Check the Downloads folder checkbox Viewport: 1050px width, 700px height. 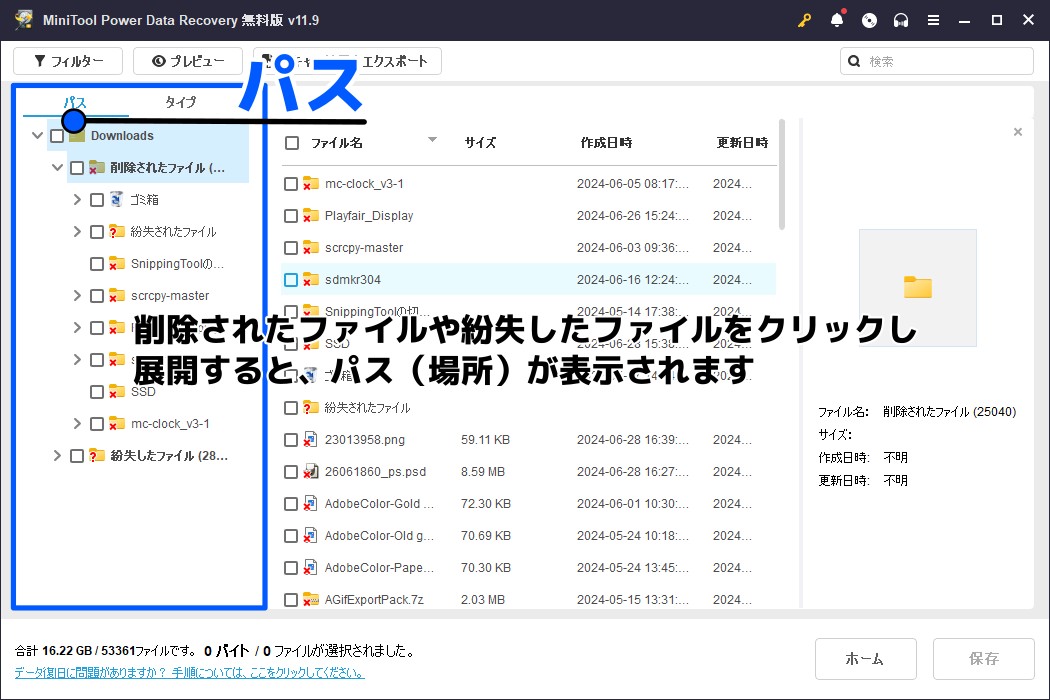click(56, 135)
